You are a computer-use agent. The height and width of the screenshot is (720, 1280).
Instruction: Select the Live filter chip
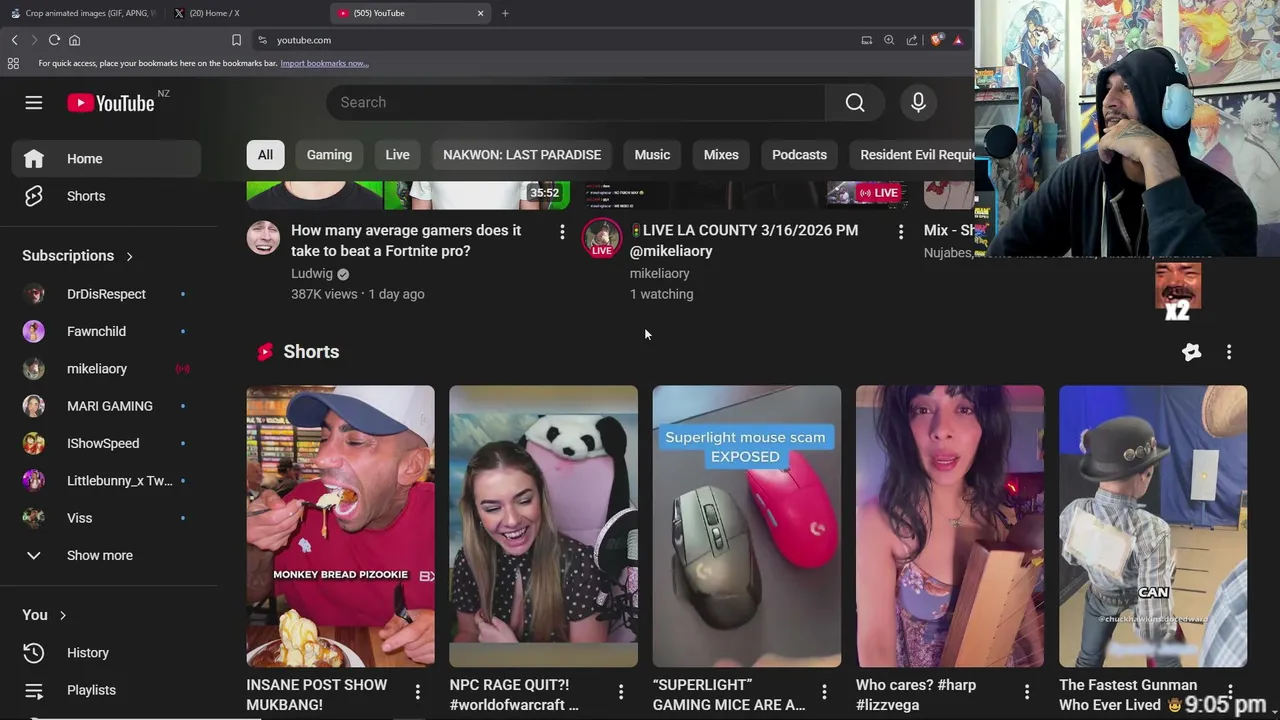click(398, 155)
